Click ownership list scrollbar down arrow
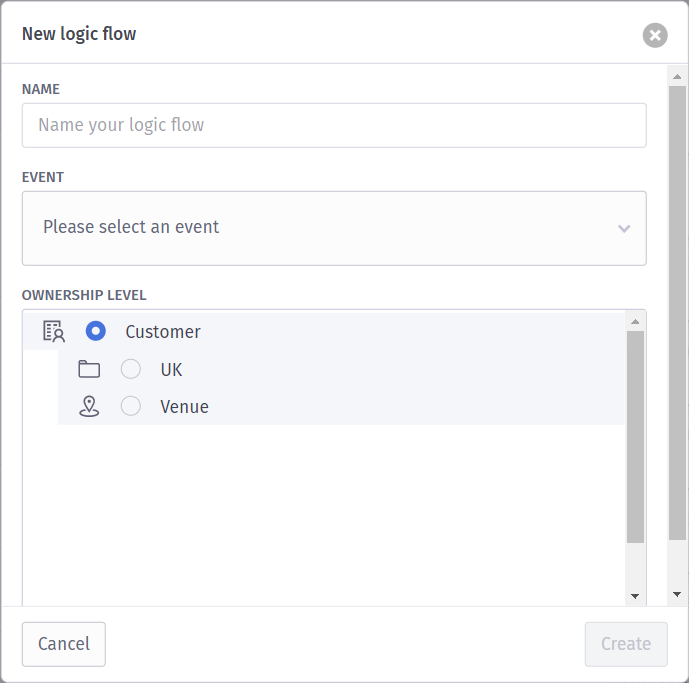This screenshot has width=689, height=683. 635,596
